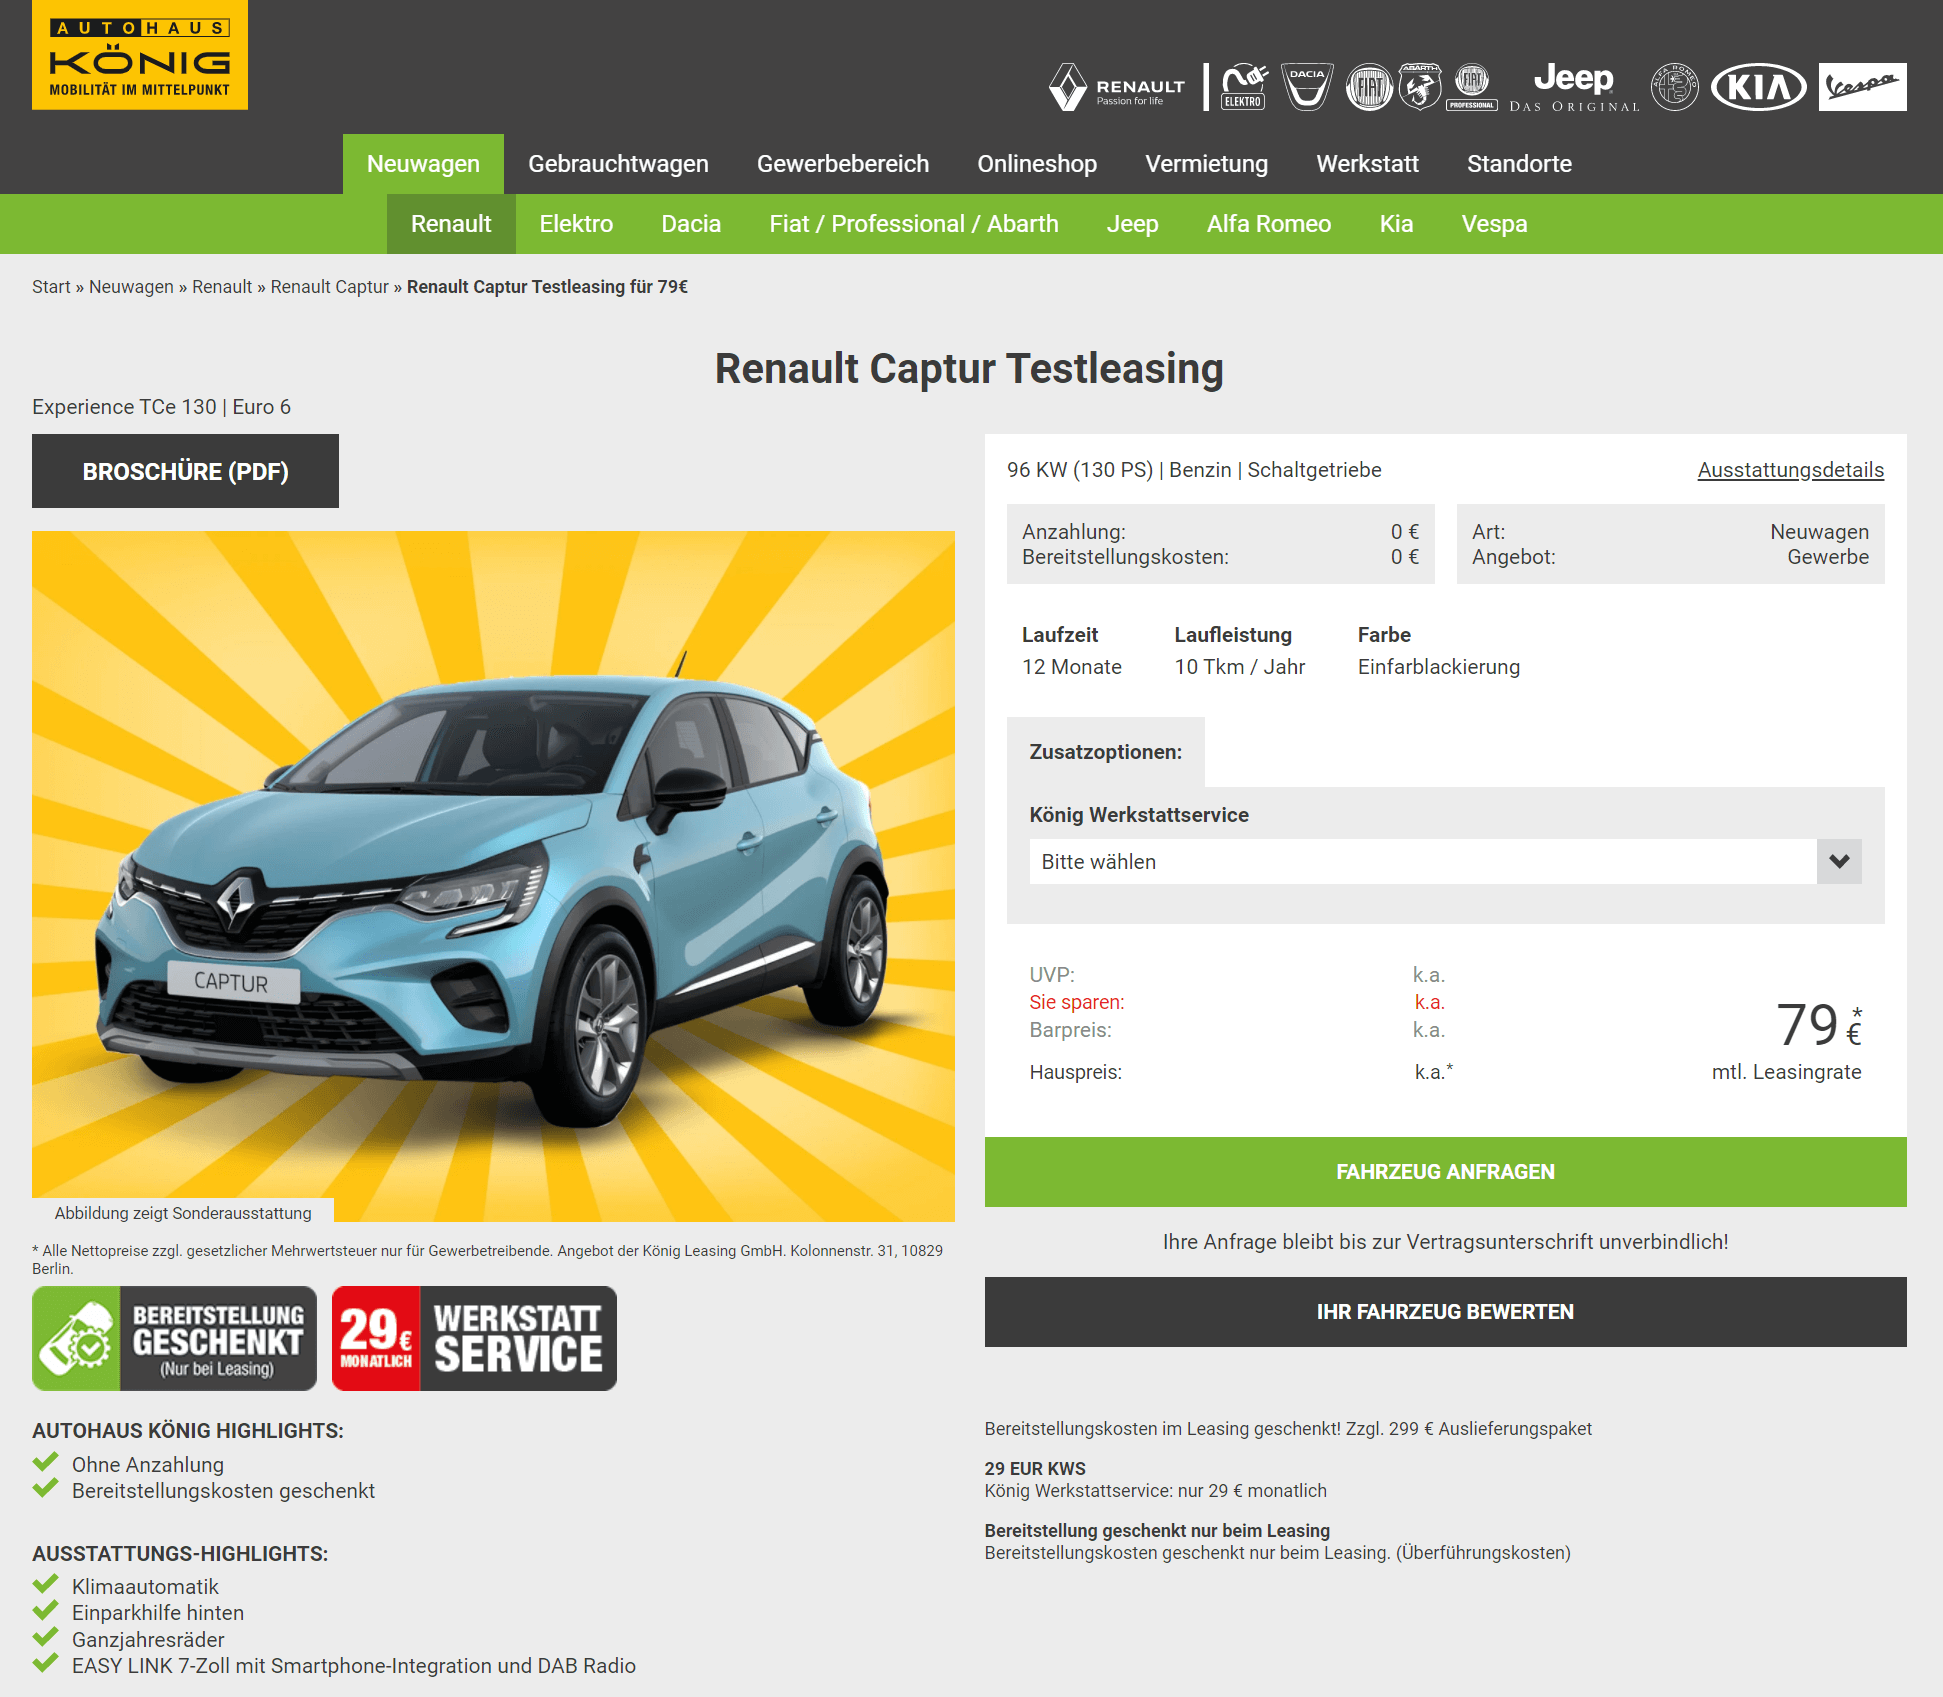Click the Ganzjahresräder highlight item

[x=148, y=1640]
